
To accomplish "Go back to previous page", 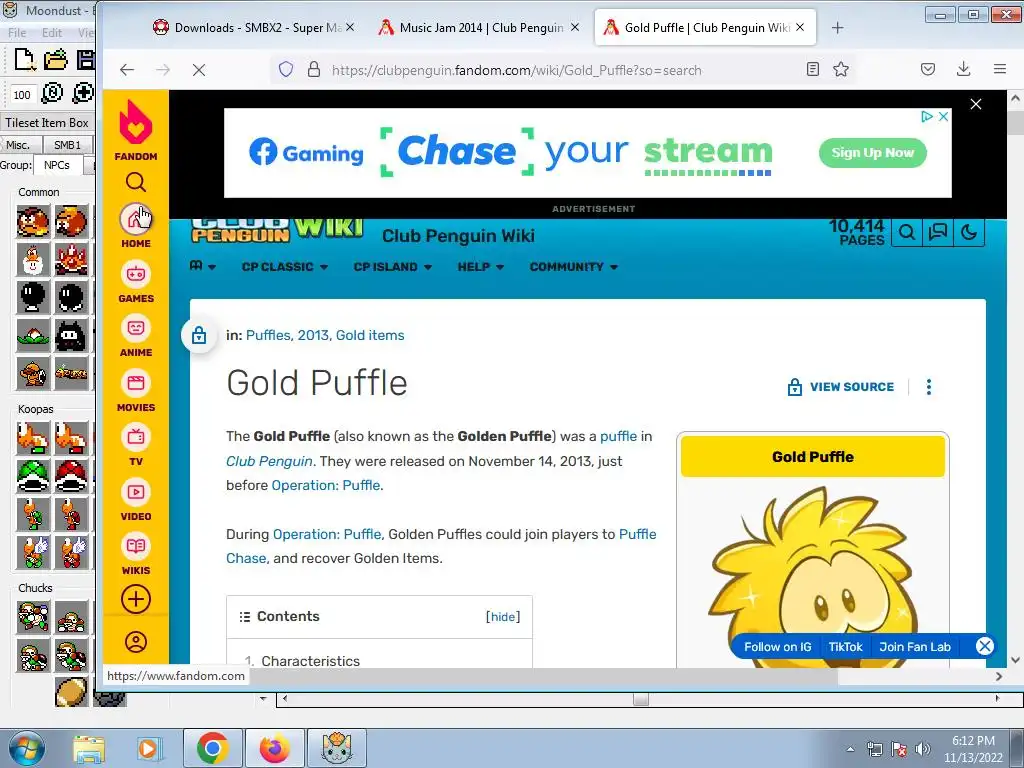I will [x=127, y=70].
